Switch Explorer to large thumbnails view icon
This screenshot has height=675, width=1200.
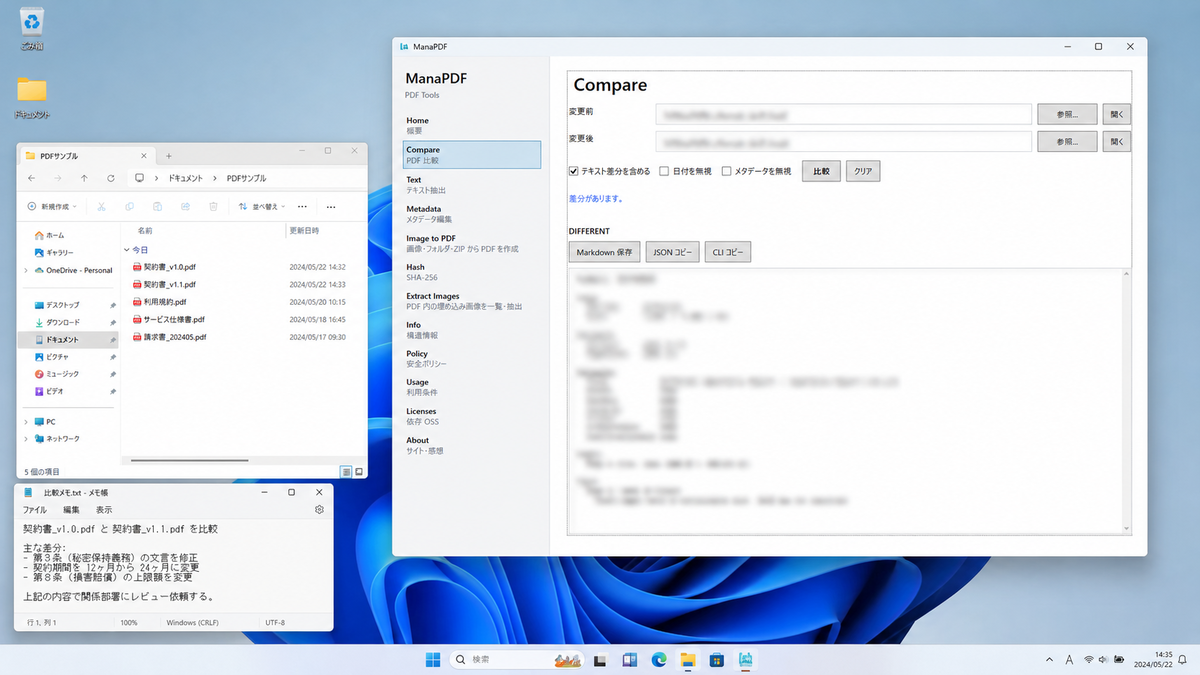pos(358,471)
